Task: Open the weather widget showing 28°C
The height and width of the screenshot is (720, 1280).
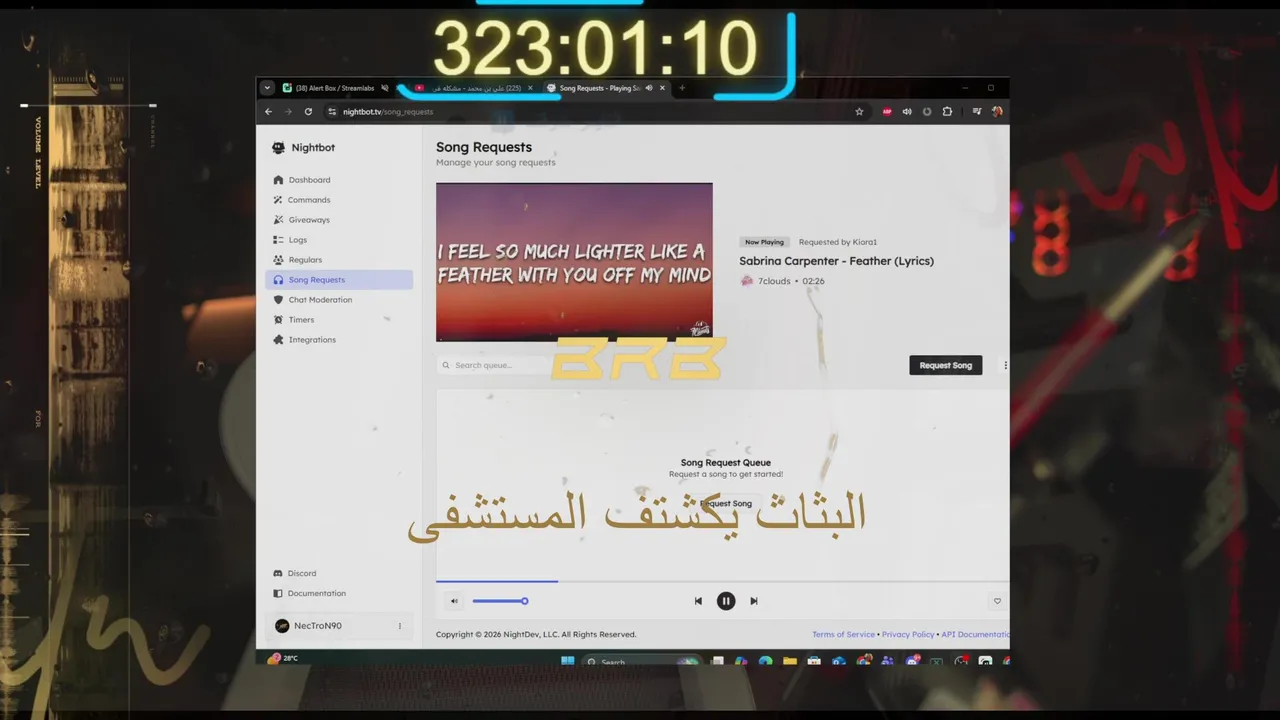Action: [283, 658]
